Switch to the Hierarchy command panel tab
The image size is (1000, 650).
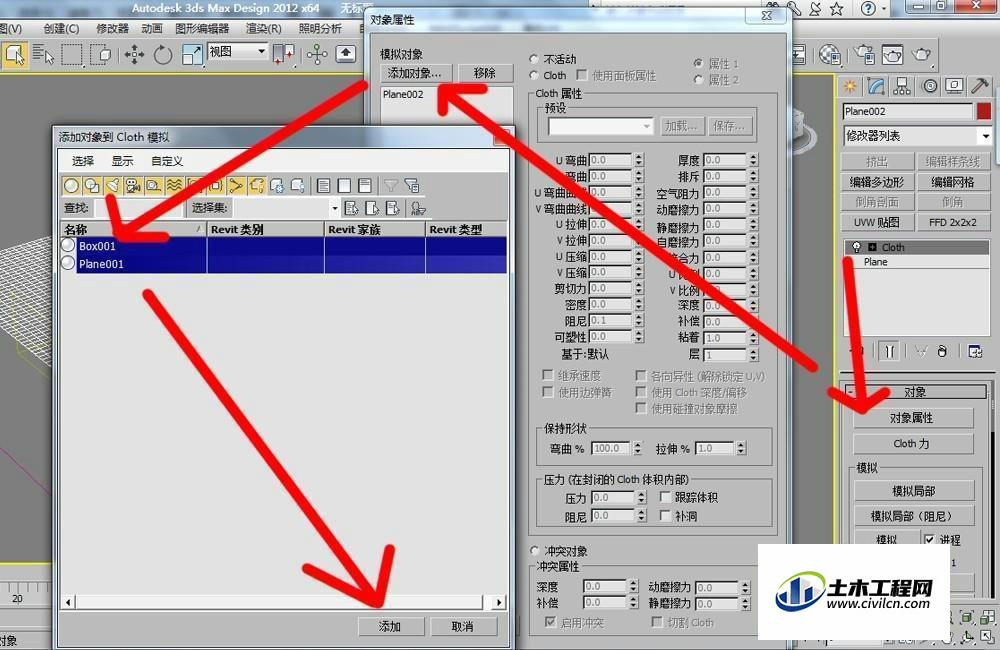tap(902, 87)
